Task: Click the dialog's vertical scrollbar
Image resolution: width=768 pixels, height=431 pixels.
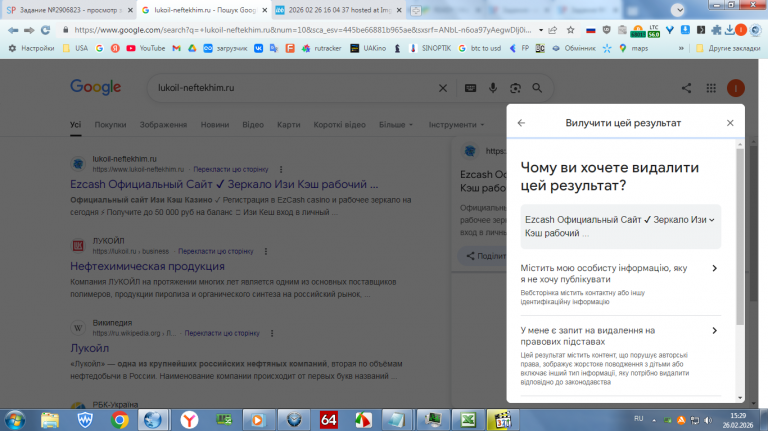Action: tap(740, 236)
